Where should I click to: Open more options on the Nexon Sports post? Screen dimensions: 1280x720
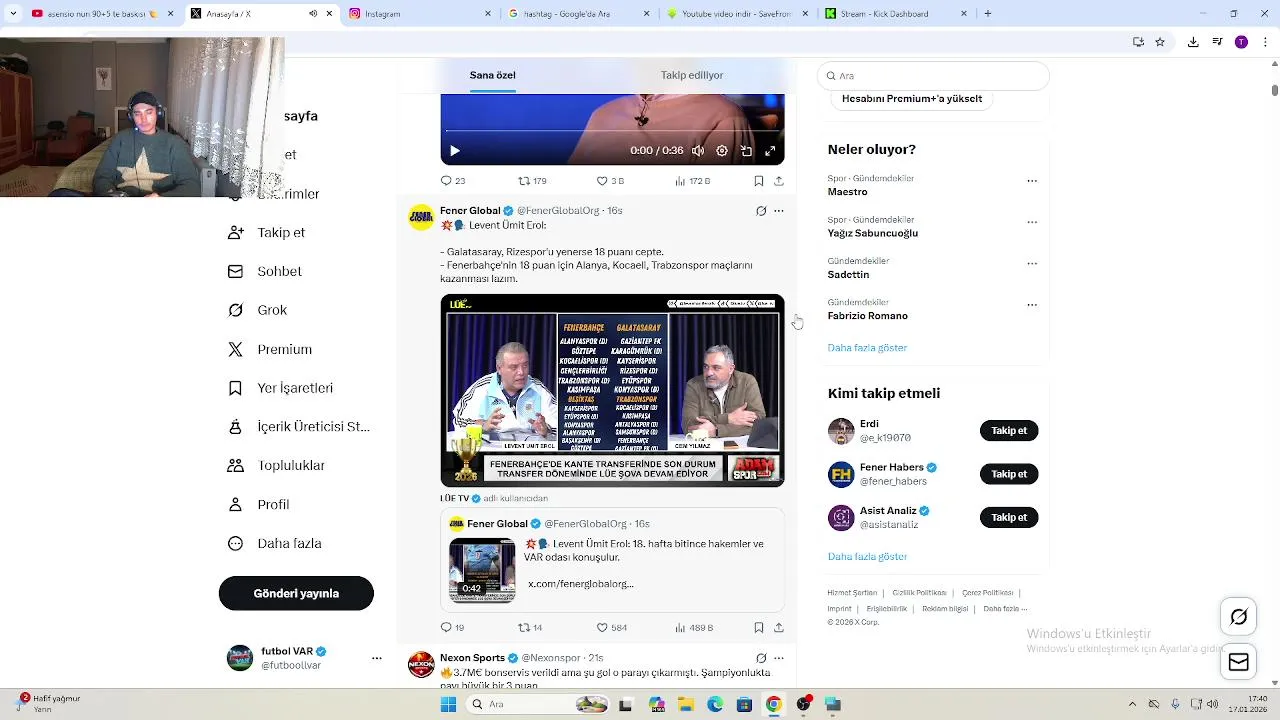point(779,658)
